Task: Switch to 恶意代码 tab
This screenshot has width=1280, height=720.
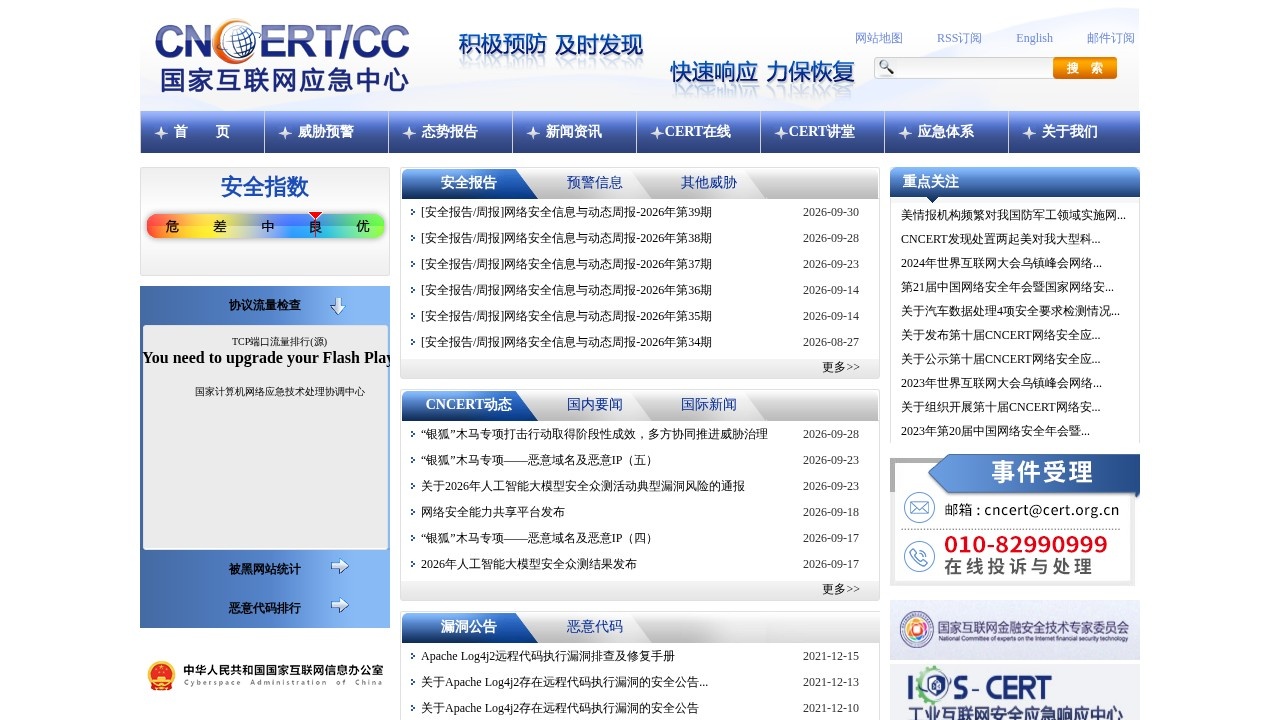Action: coord(595,627)
